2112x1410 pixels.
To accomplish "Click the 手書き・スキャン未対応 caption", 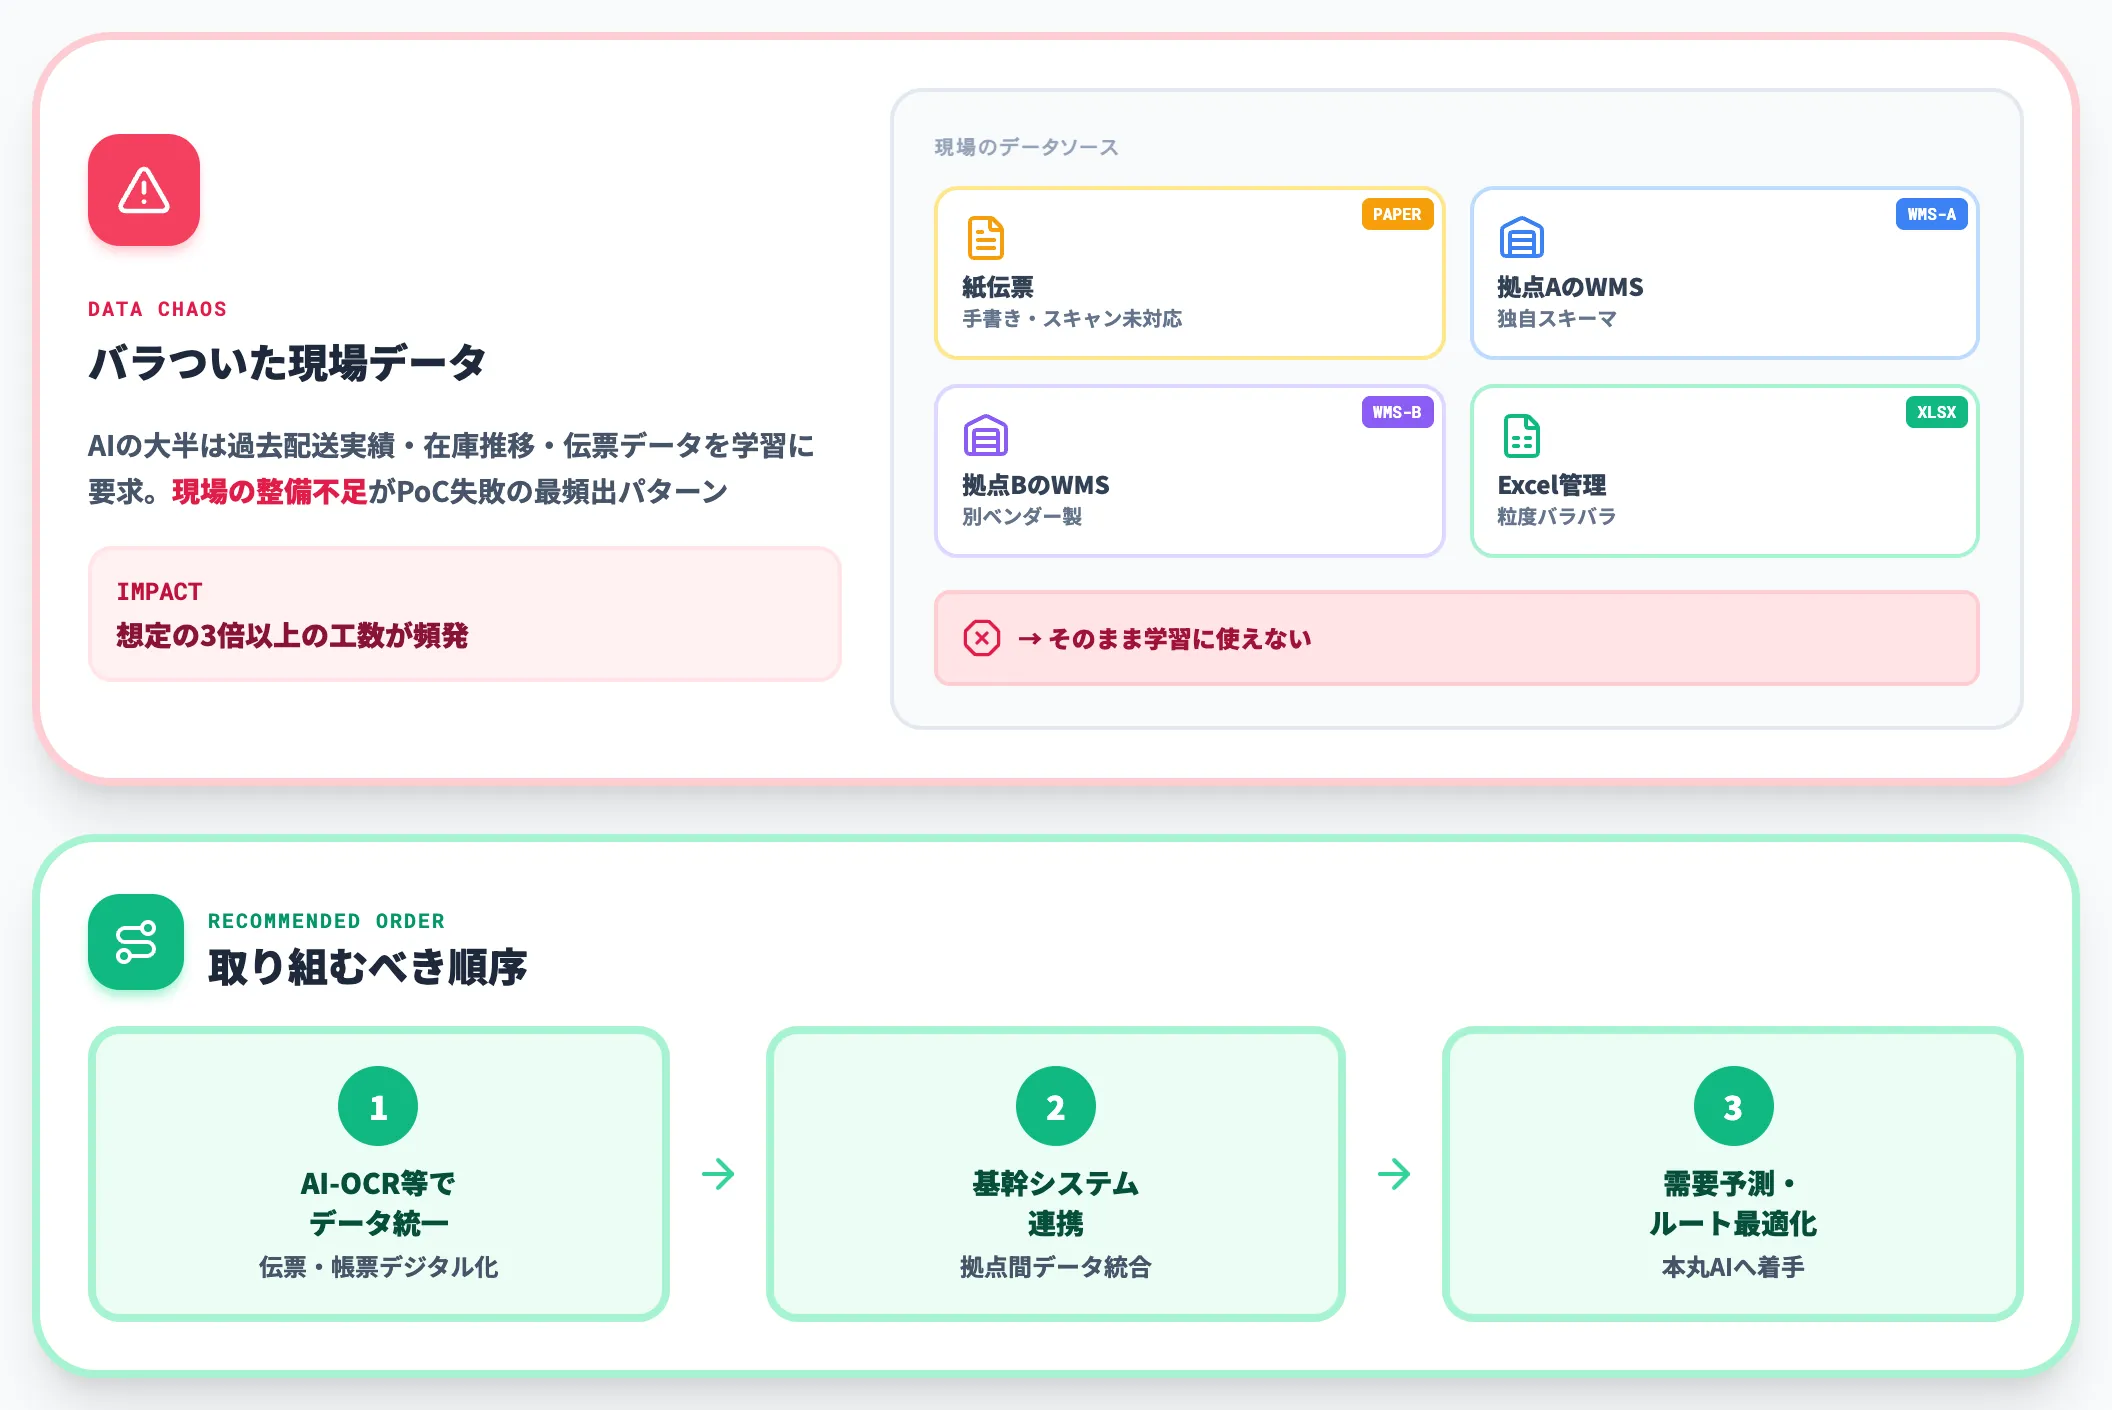I will click(x=1072, y=319).
